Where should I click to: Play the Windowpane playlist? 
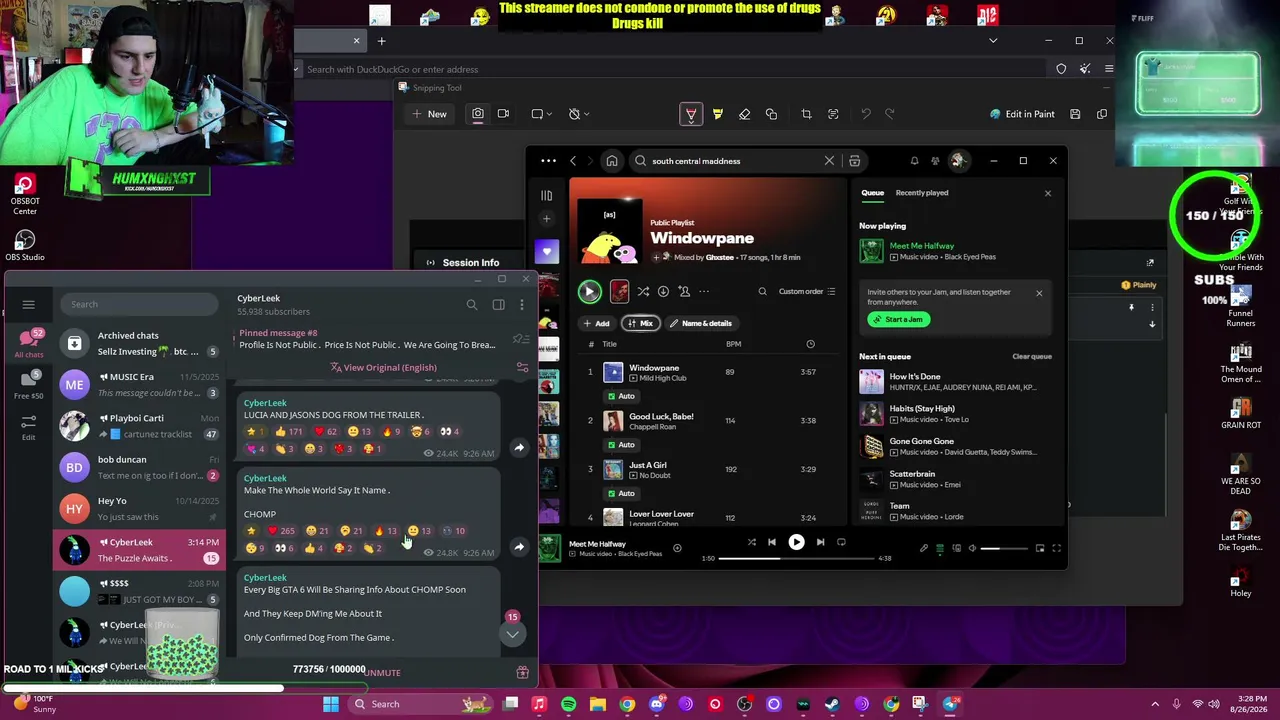click(x=589, y=292)
